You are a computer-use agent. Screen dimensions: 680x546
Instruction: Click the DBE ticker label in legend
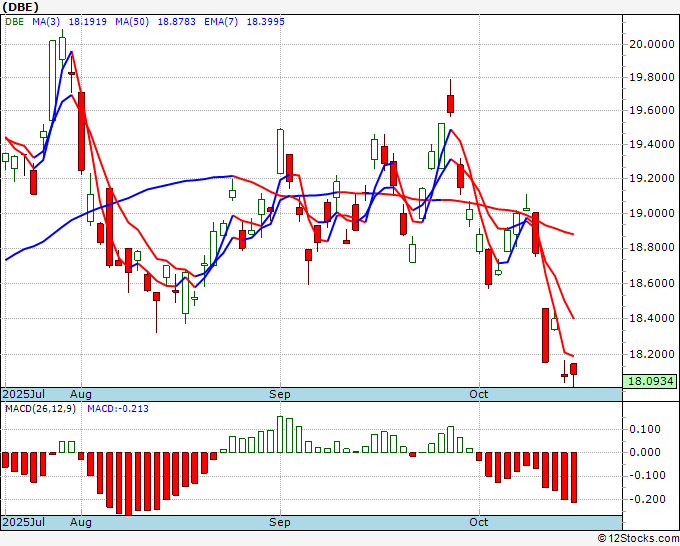click(x=14, y=22)
